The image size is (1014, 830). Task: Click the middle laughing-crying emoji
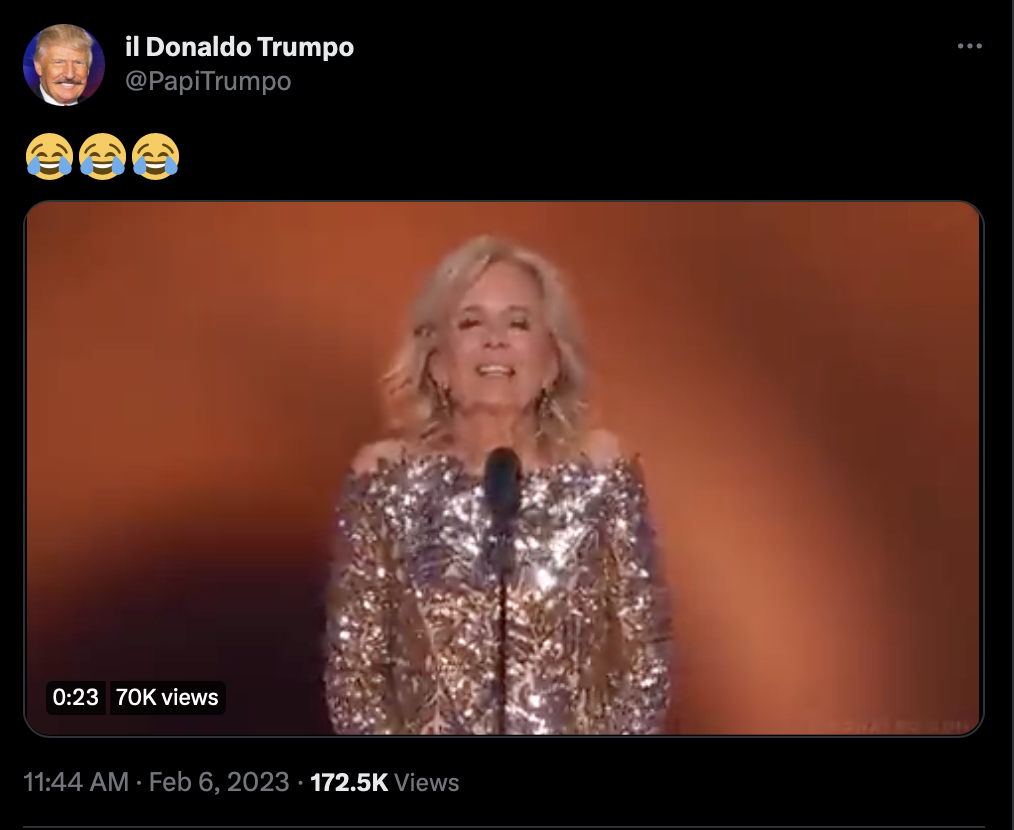coord(102,157)
